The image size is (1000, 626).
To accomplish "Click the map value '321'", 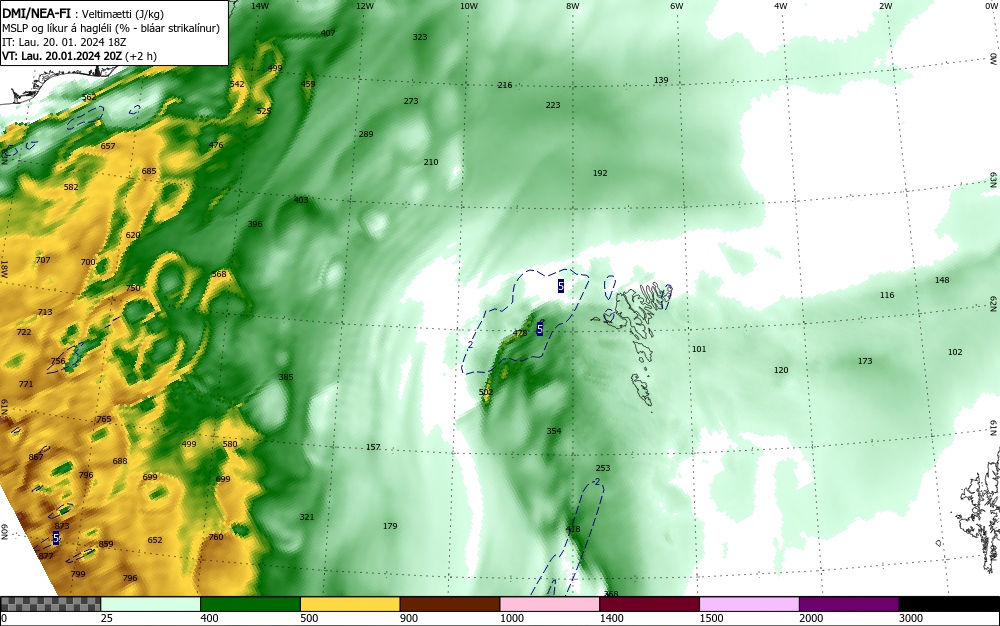I will click(307, 517).
